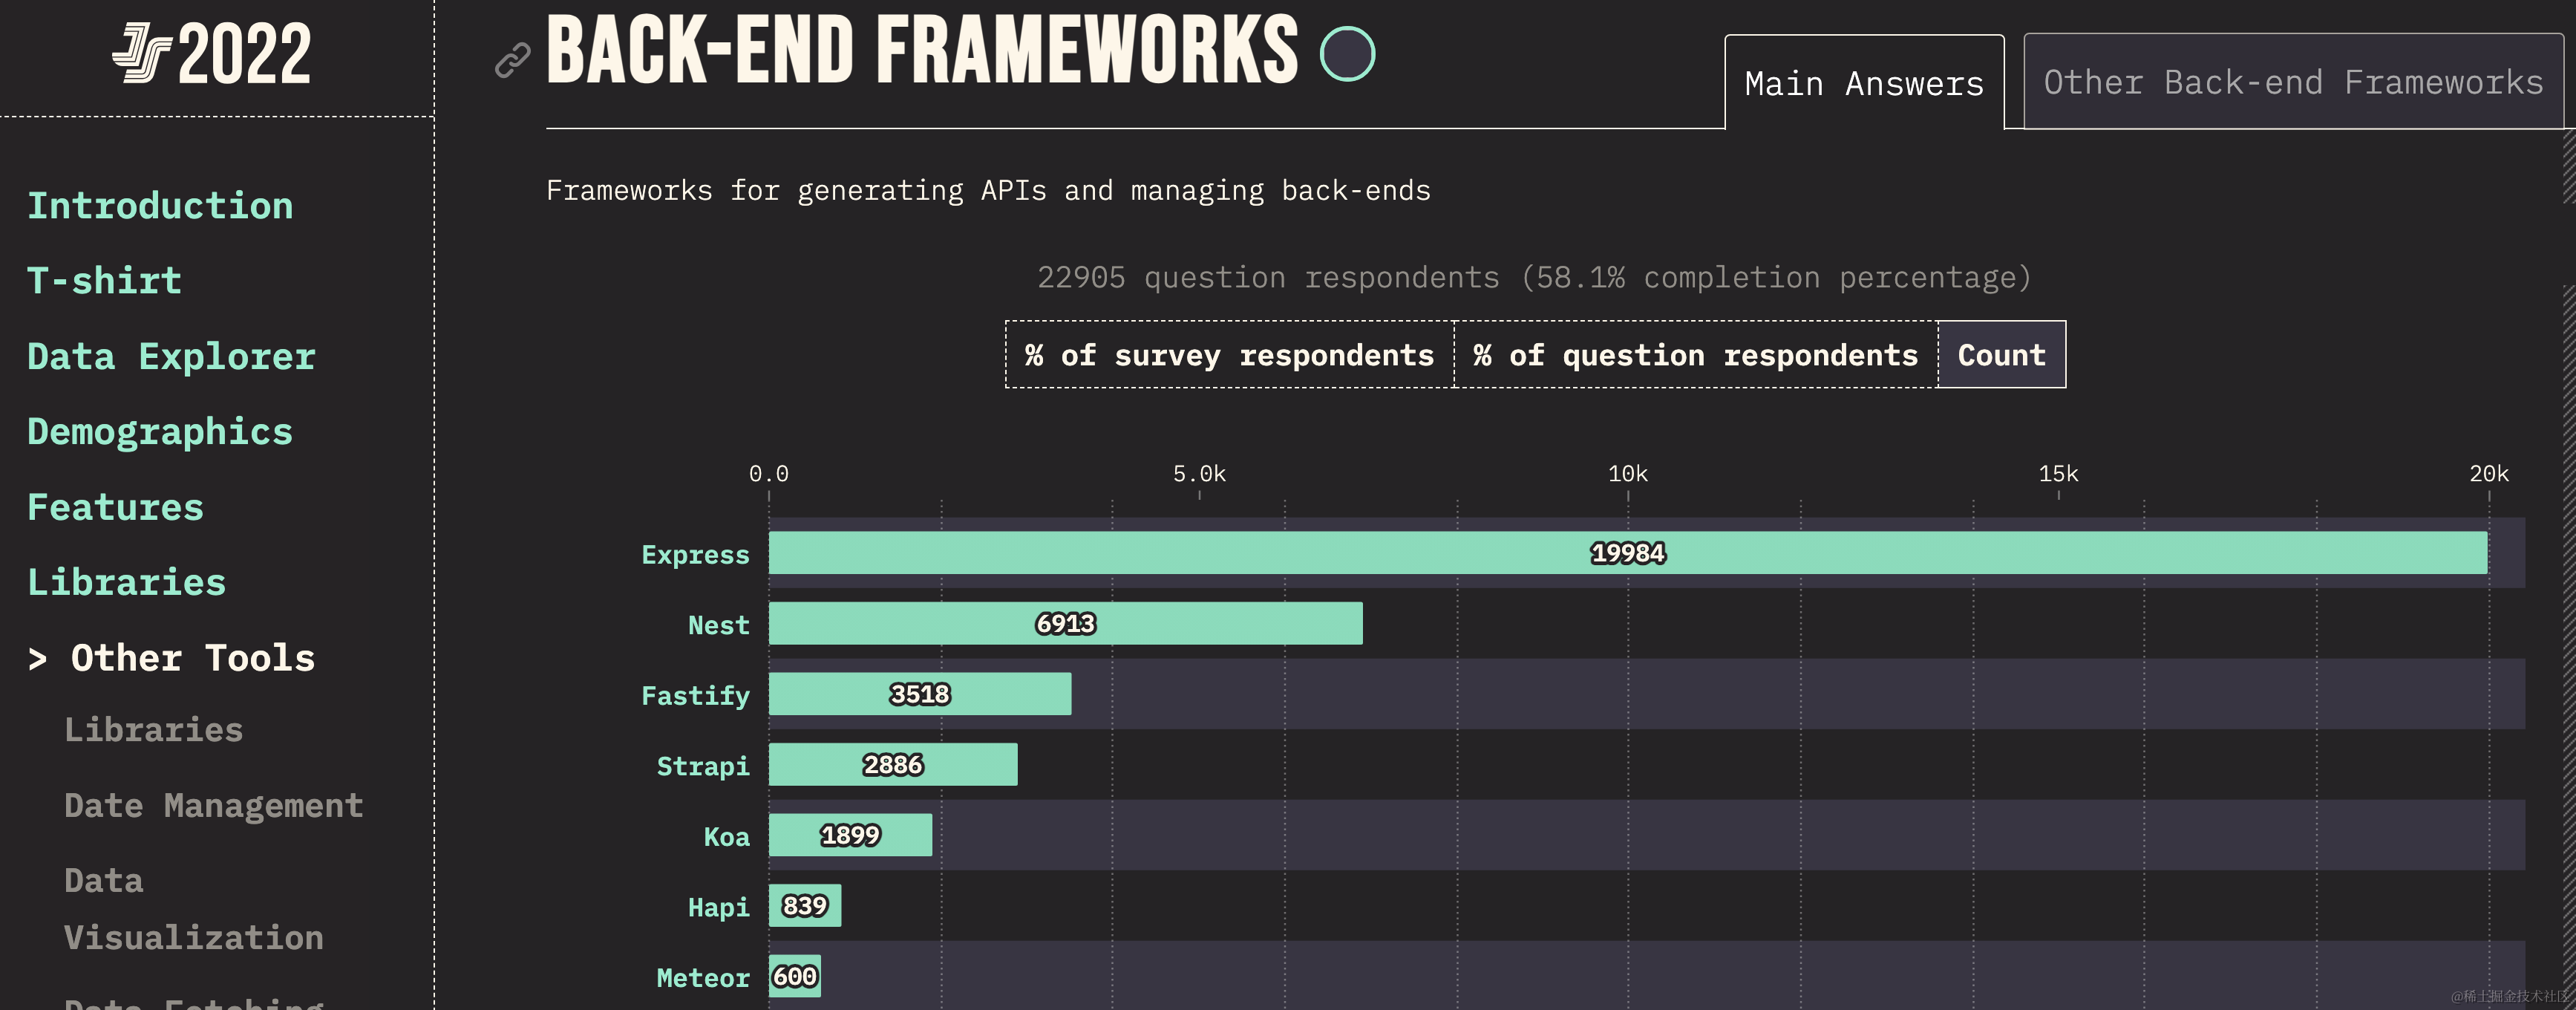Open the T-shirt page link

104,281
